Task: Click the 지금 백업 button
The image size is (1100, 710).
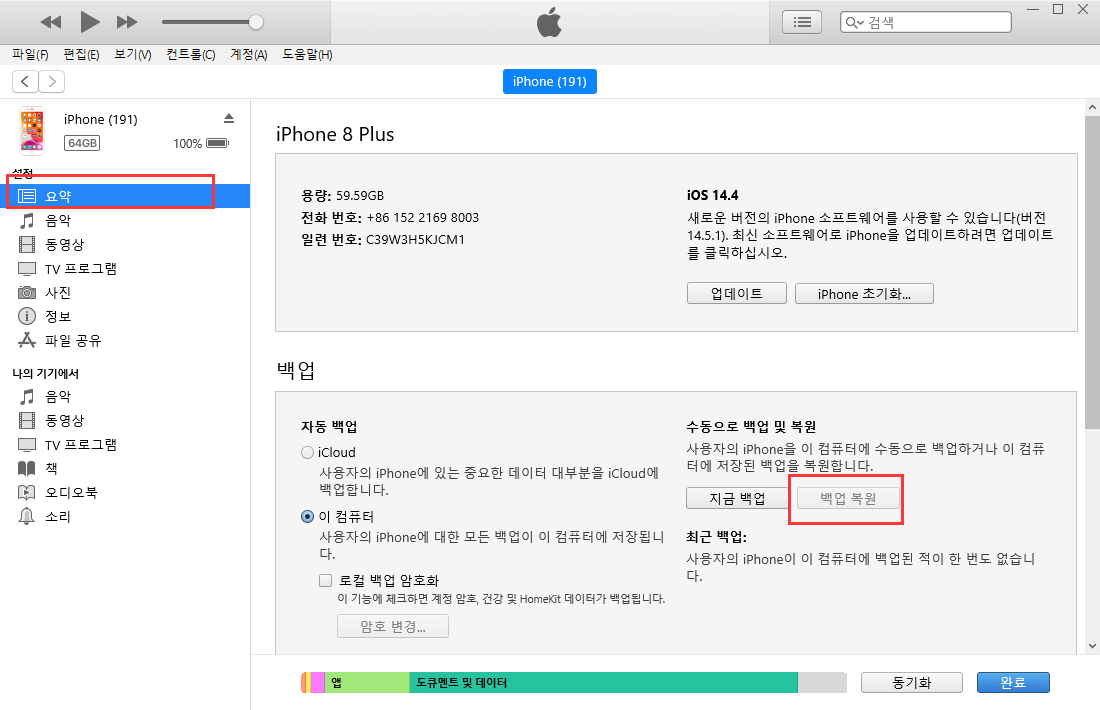Action: click(x=737, y=498)
